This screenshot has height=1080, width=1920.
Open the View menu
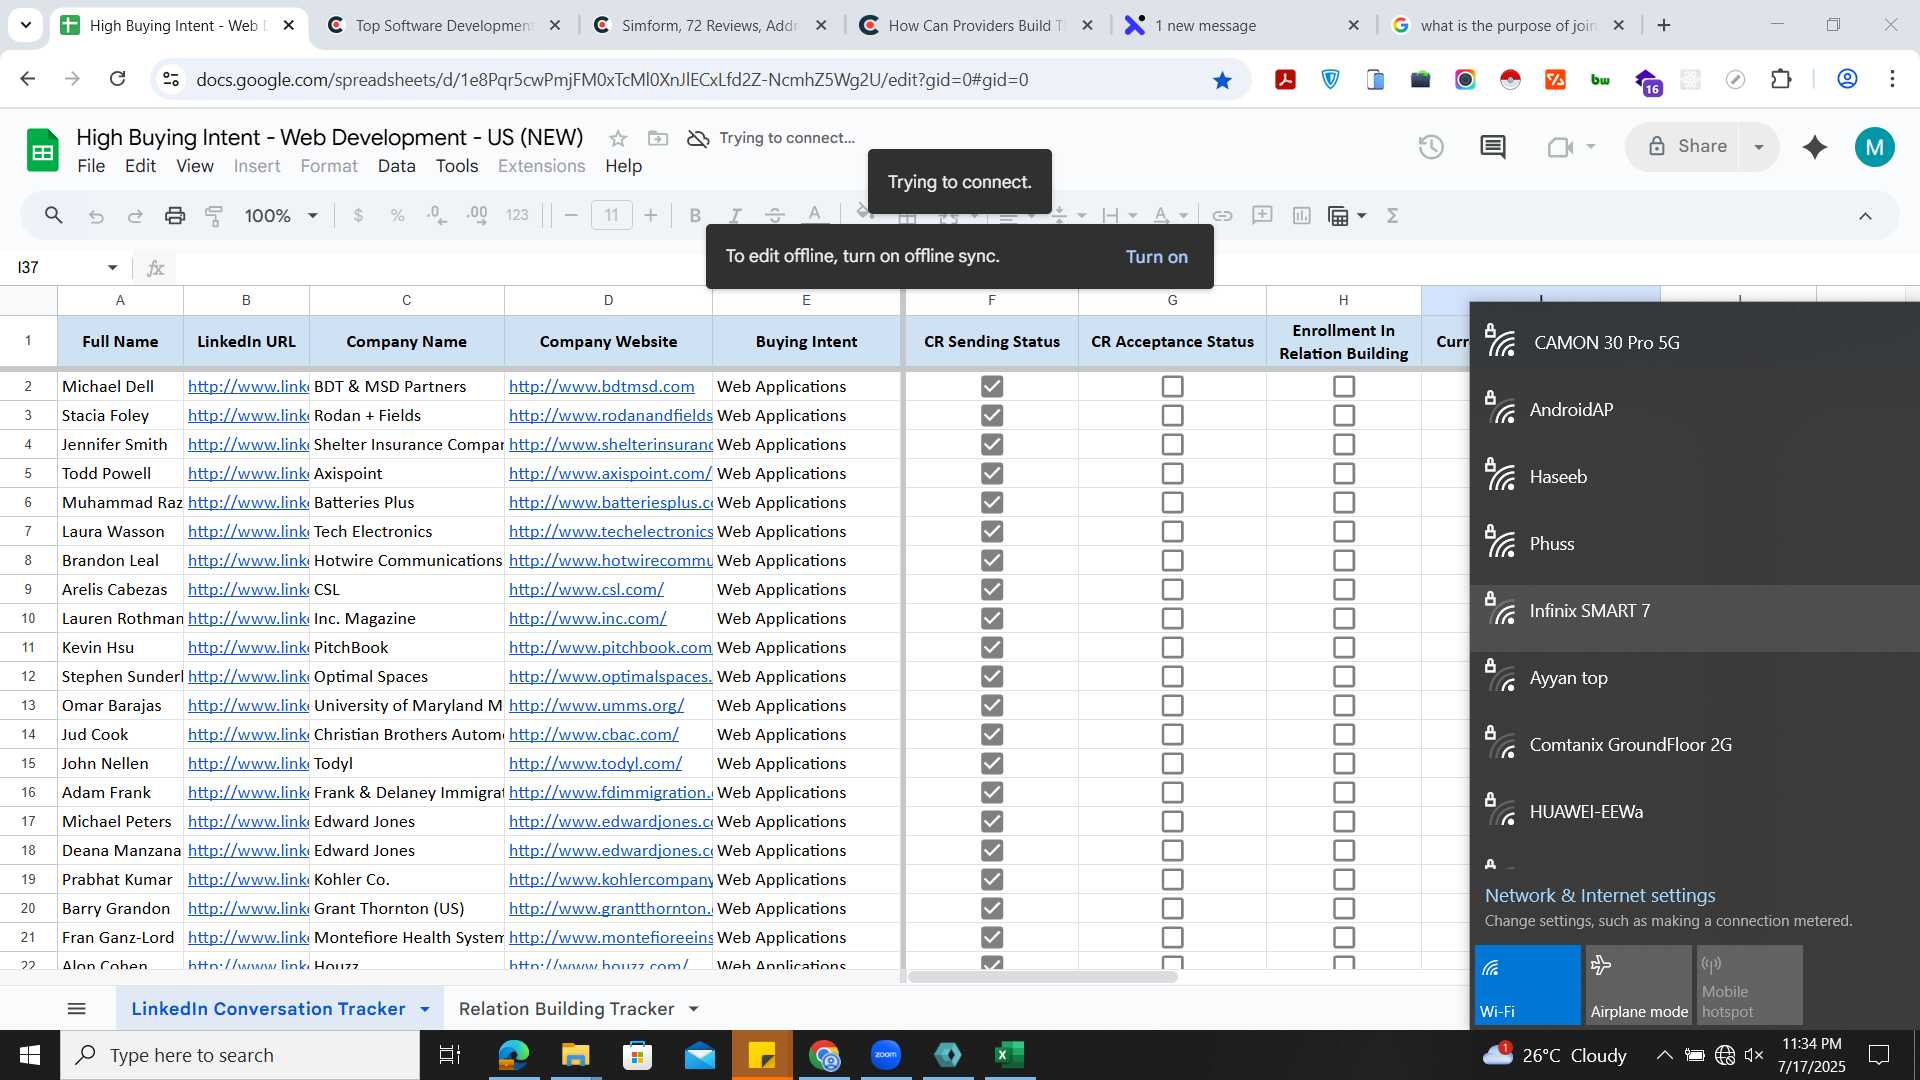point(195,166)
